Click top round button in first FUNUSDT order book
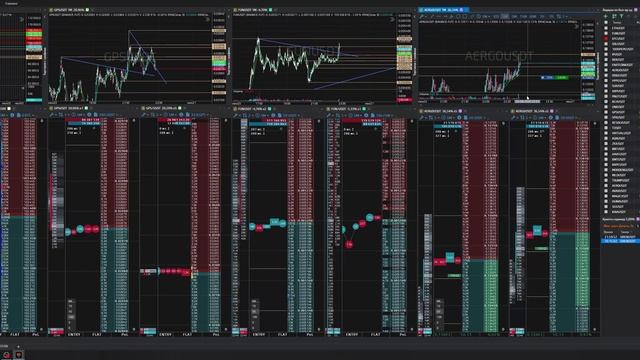 [319, 121]
